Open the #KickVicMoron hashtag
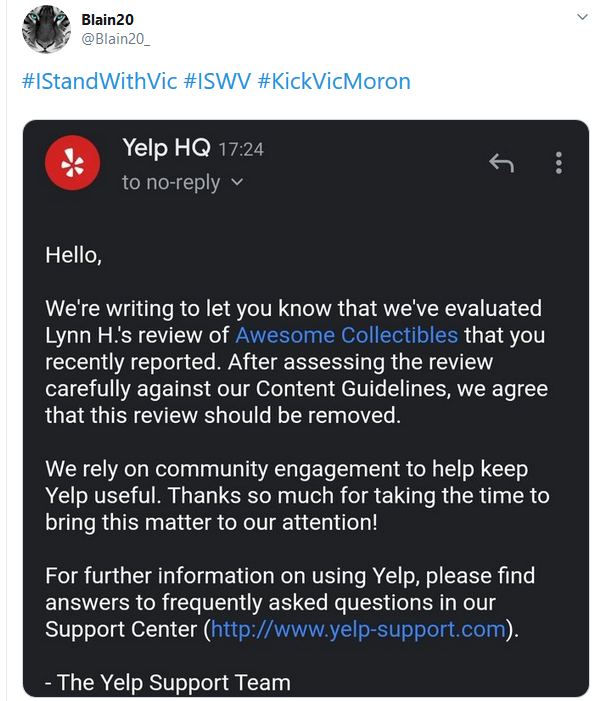 334,81
